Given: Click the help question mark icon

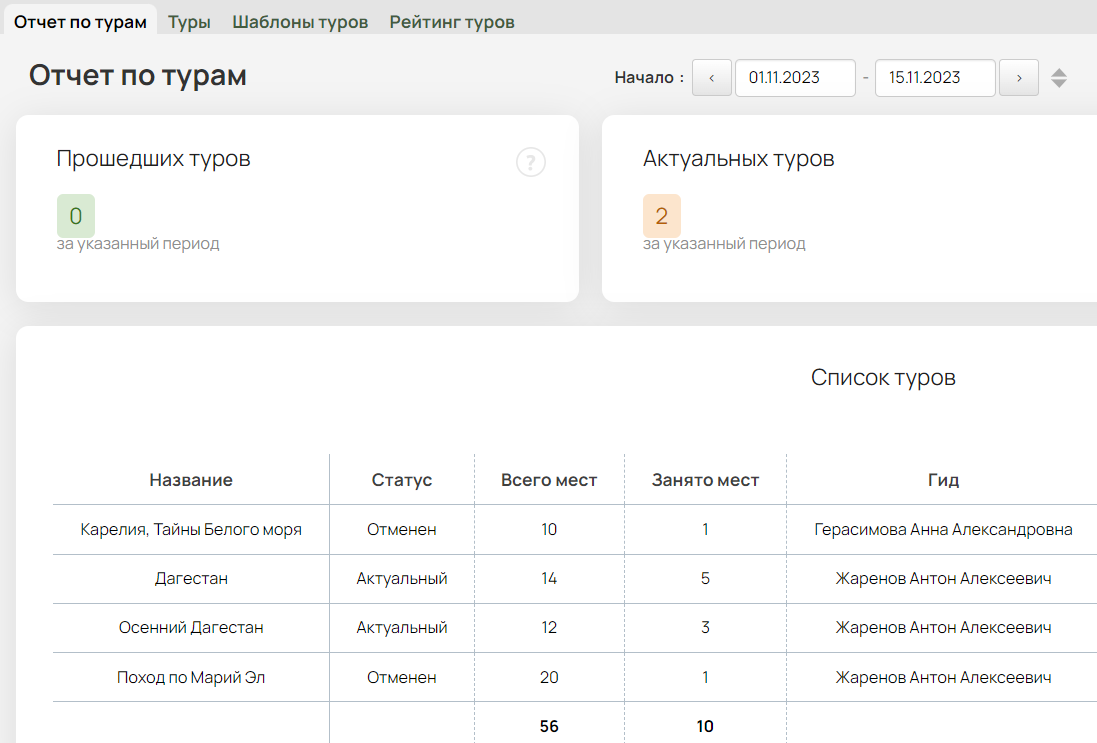Looking at the screenshot, I should pyautogui.click(x=531, y=162).
